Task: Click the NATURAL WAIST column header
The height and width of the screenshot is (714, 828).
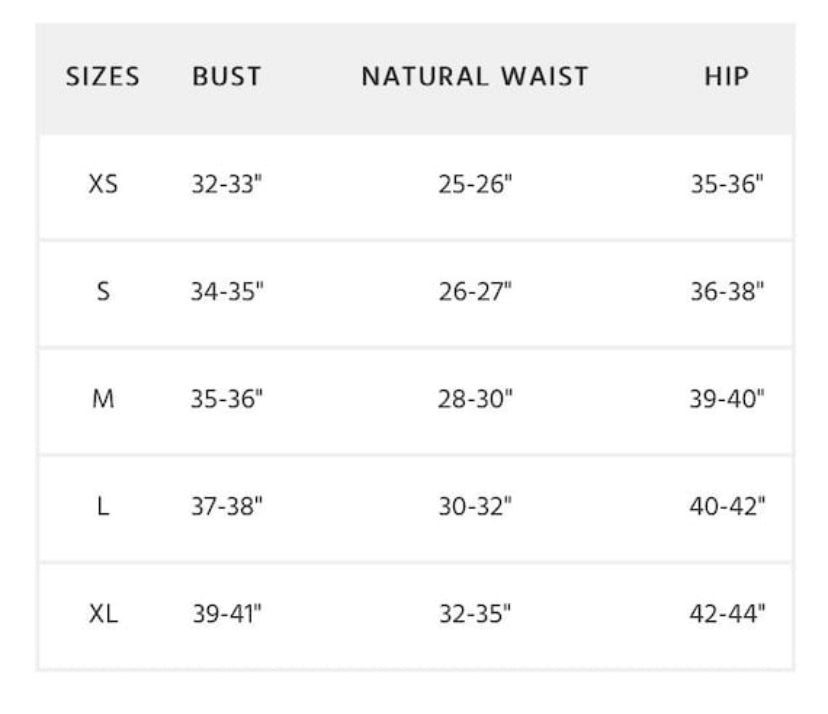Action: 475,77
